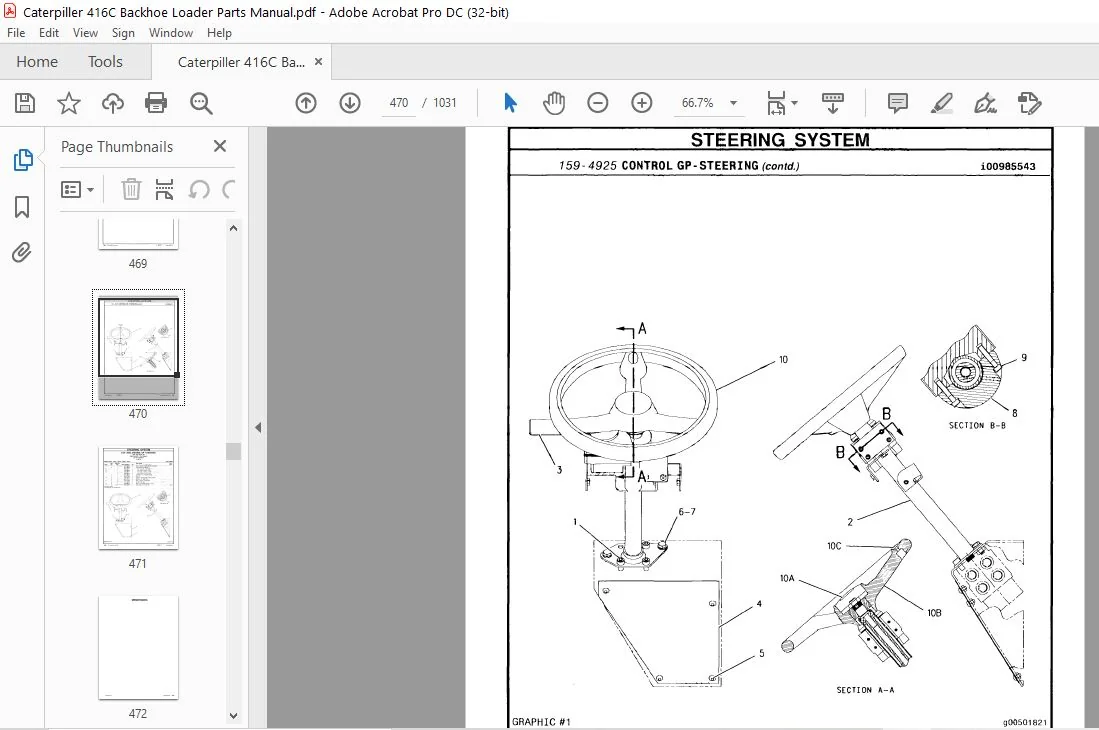Activate the selection arrow tool
Viewport: 1099px width, 730px height.
(x=510, y=103)
